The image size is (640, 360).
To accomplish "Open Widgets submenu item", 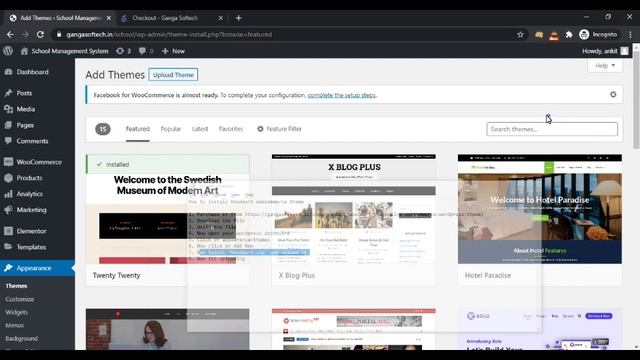I will point(16,312).
